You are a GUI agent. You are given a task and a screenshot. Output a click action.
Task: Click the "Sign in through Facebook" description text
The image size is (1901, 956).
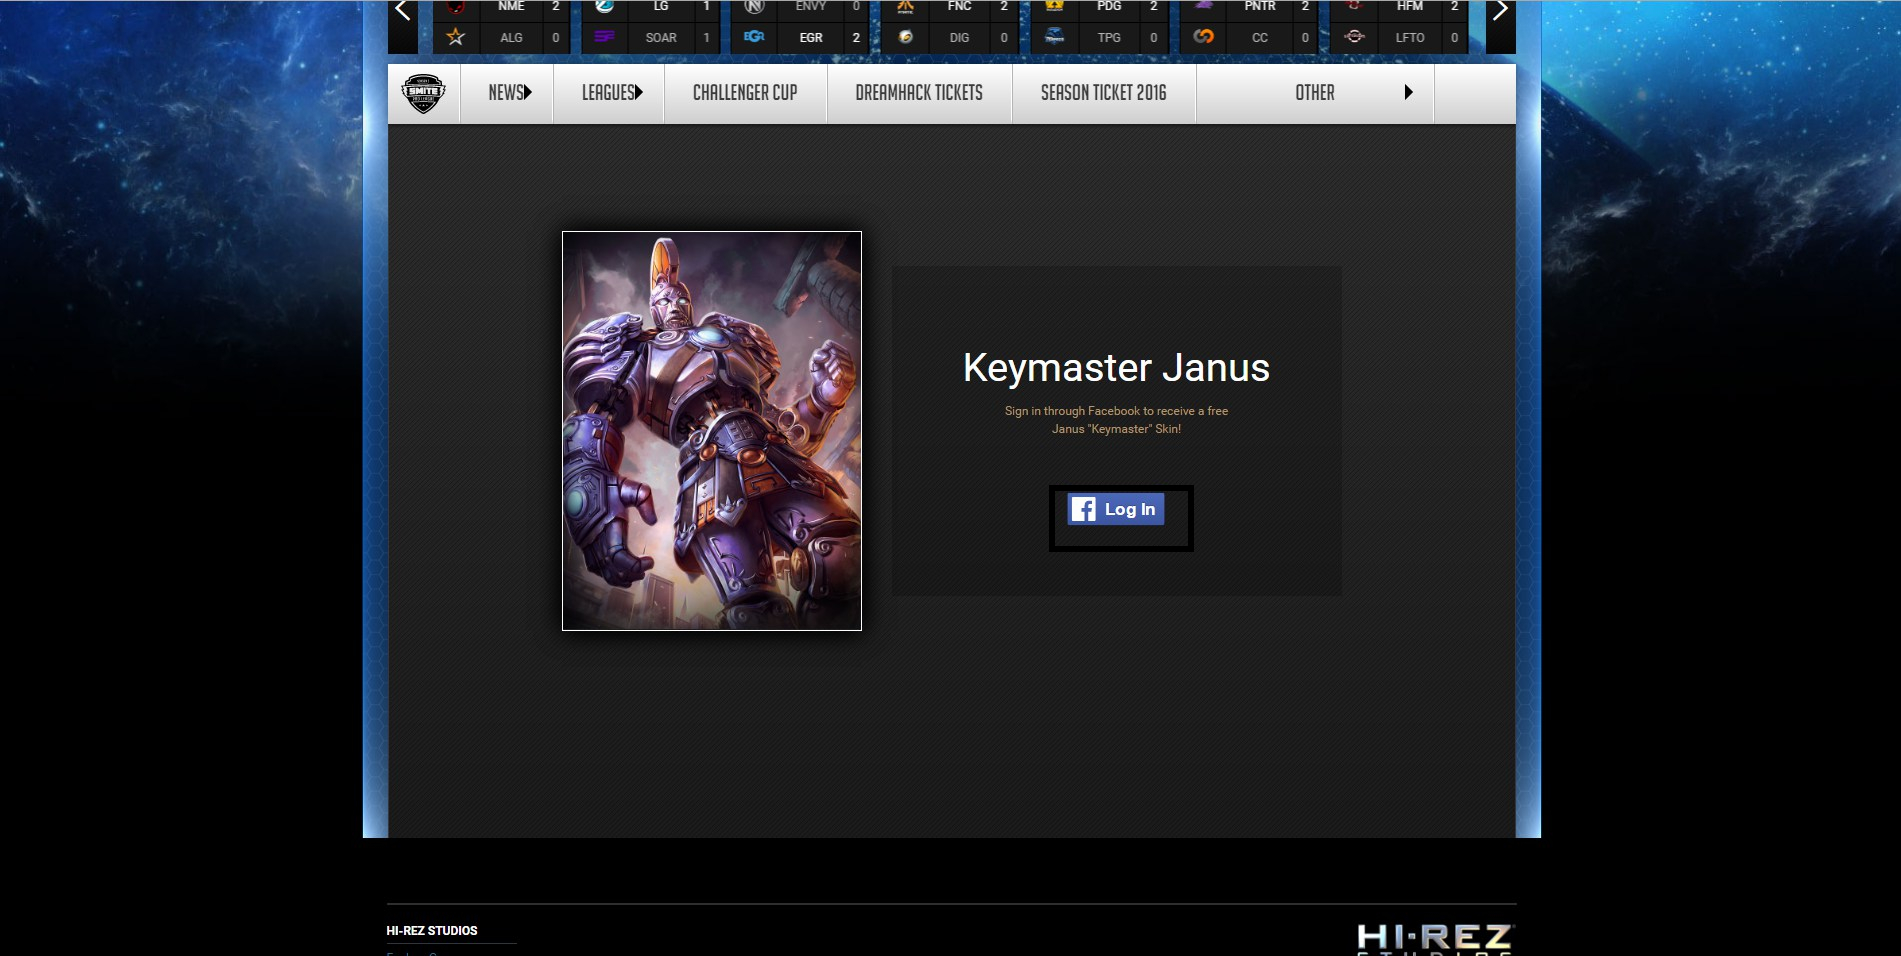click(1116, 420)
